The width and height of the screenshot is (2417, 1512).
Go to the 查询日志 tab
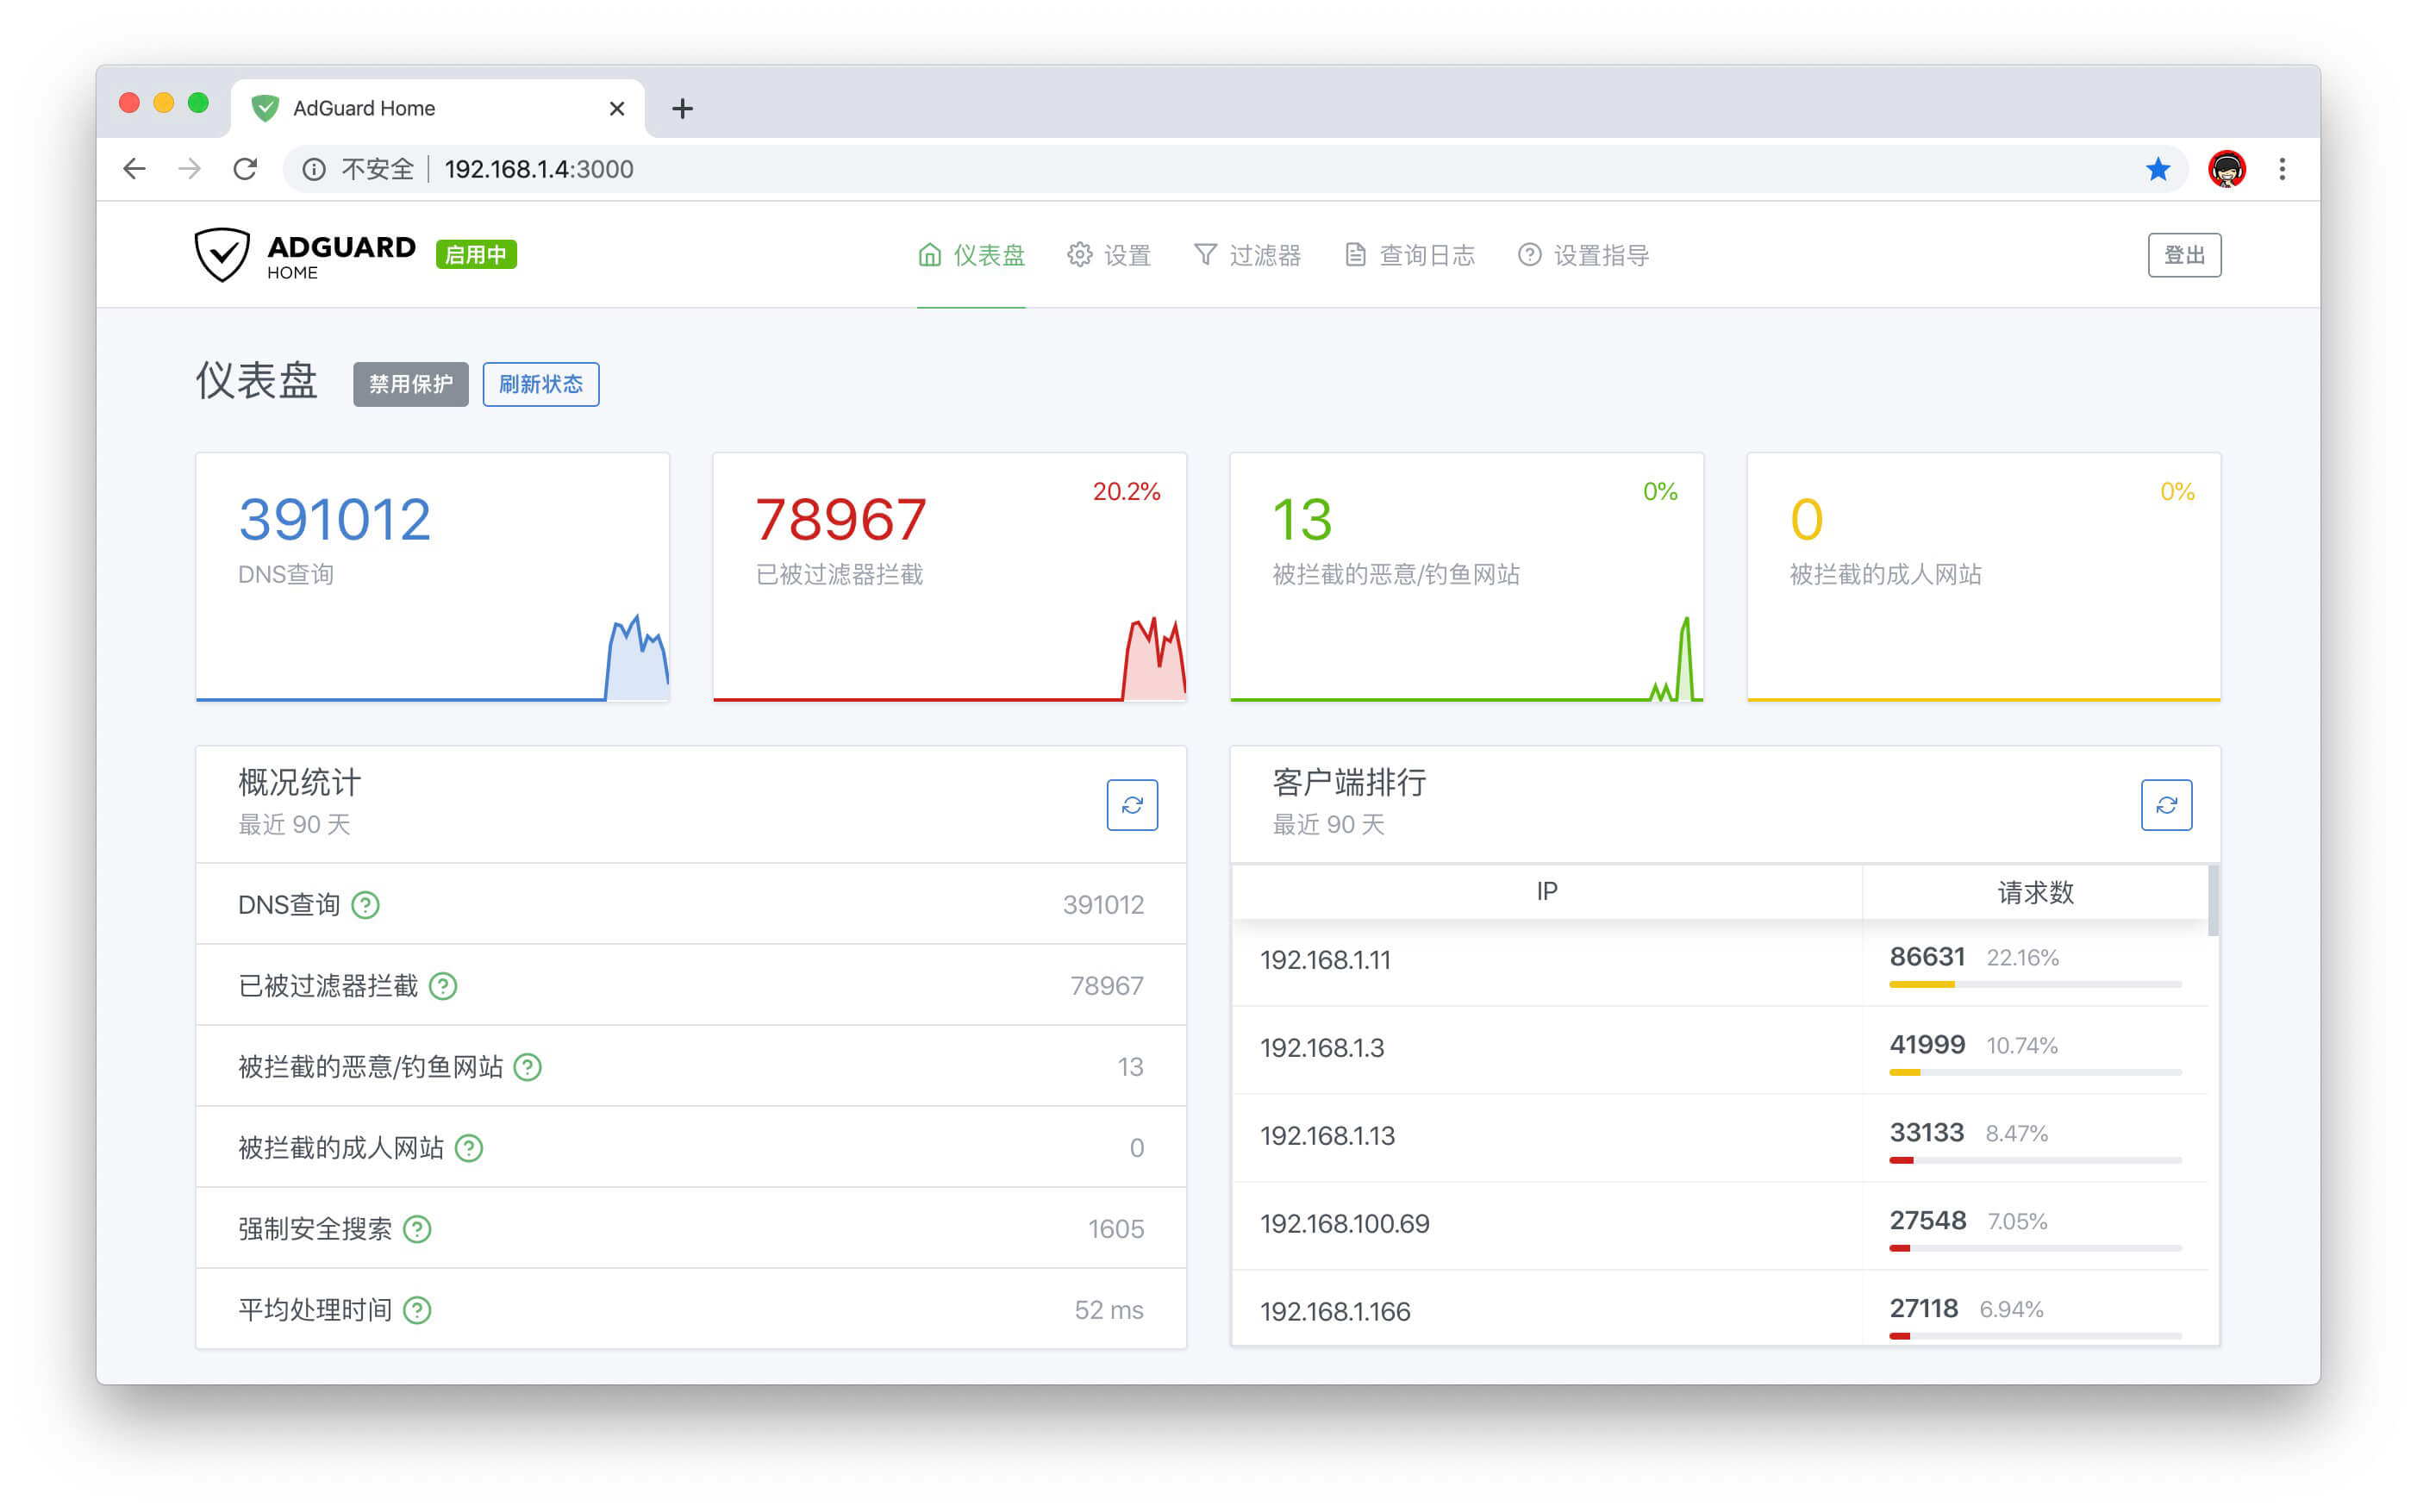click(1410, 255)
